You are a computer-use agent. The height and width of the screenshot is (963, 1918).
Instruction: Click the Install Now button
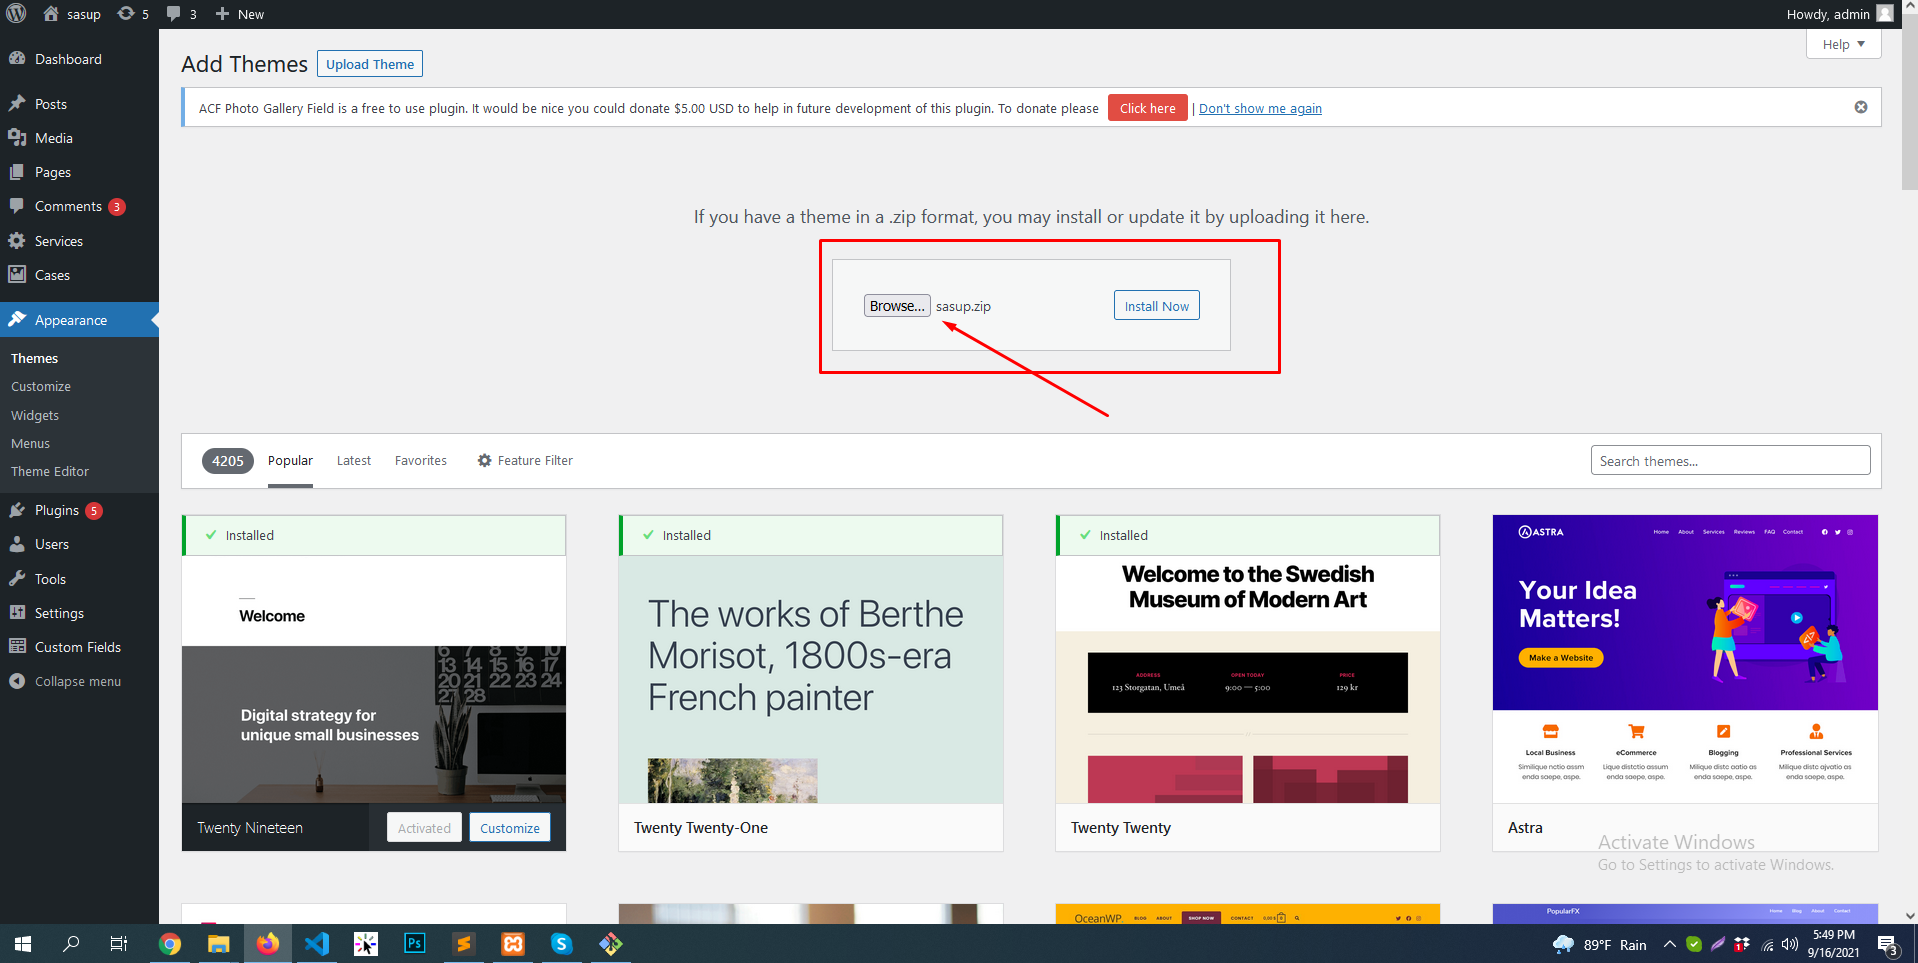1157,306
